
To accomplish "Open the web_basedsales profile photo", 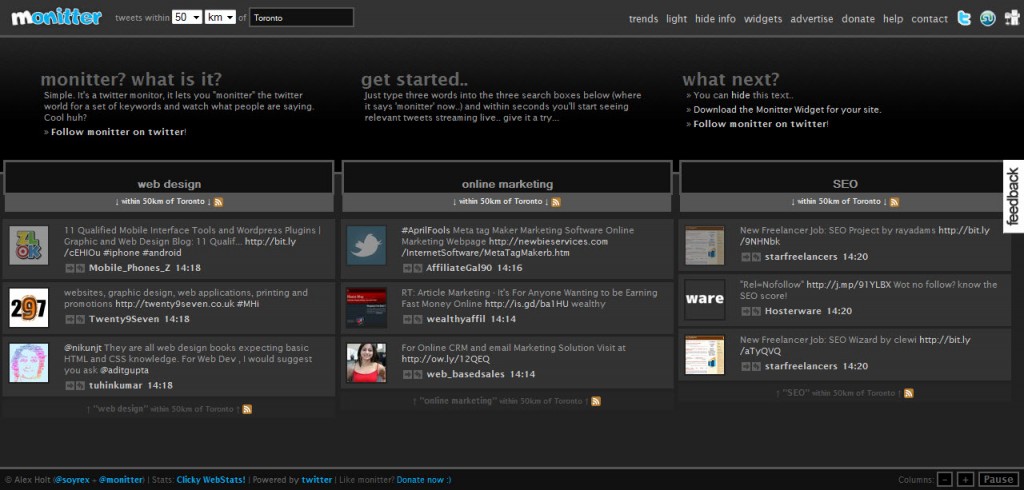I will [366, 363].
